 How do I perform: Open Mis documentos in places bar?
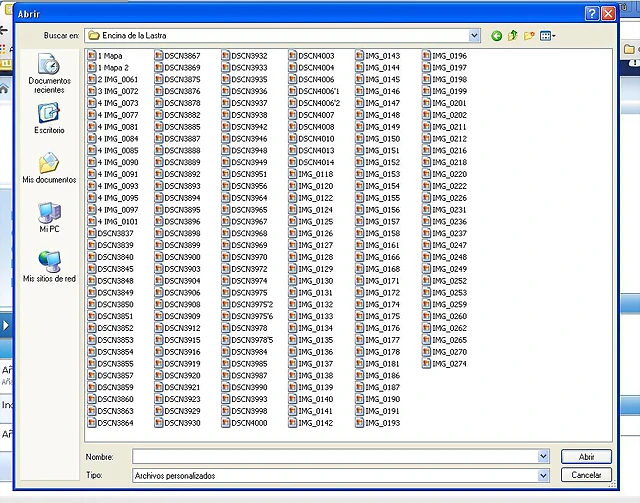(x=49, y=168)
